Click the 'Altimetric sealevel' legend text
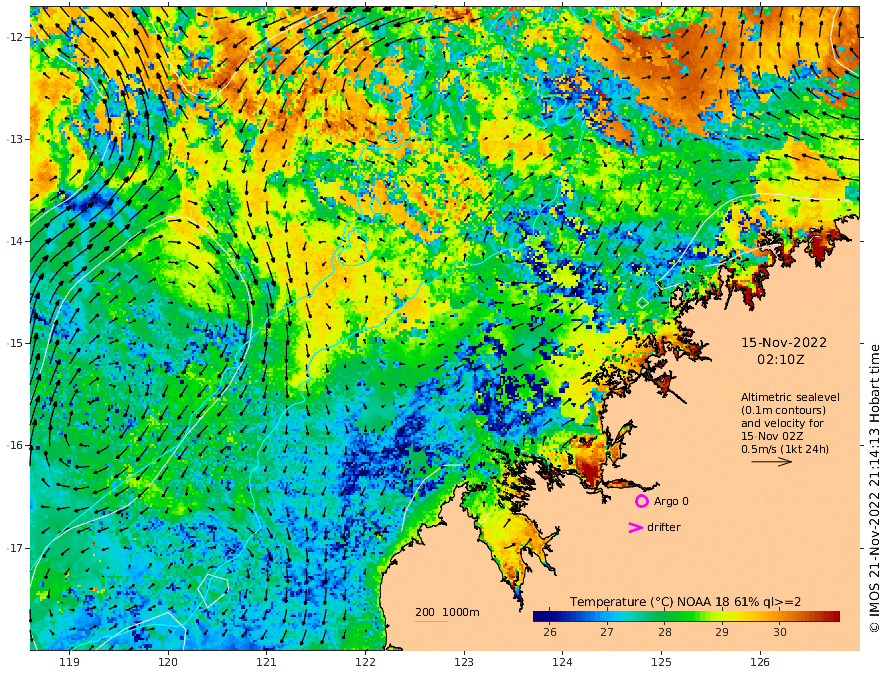This screenshot has height=680, width=880. (x=790, y=397)
